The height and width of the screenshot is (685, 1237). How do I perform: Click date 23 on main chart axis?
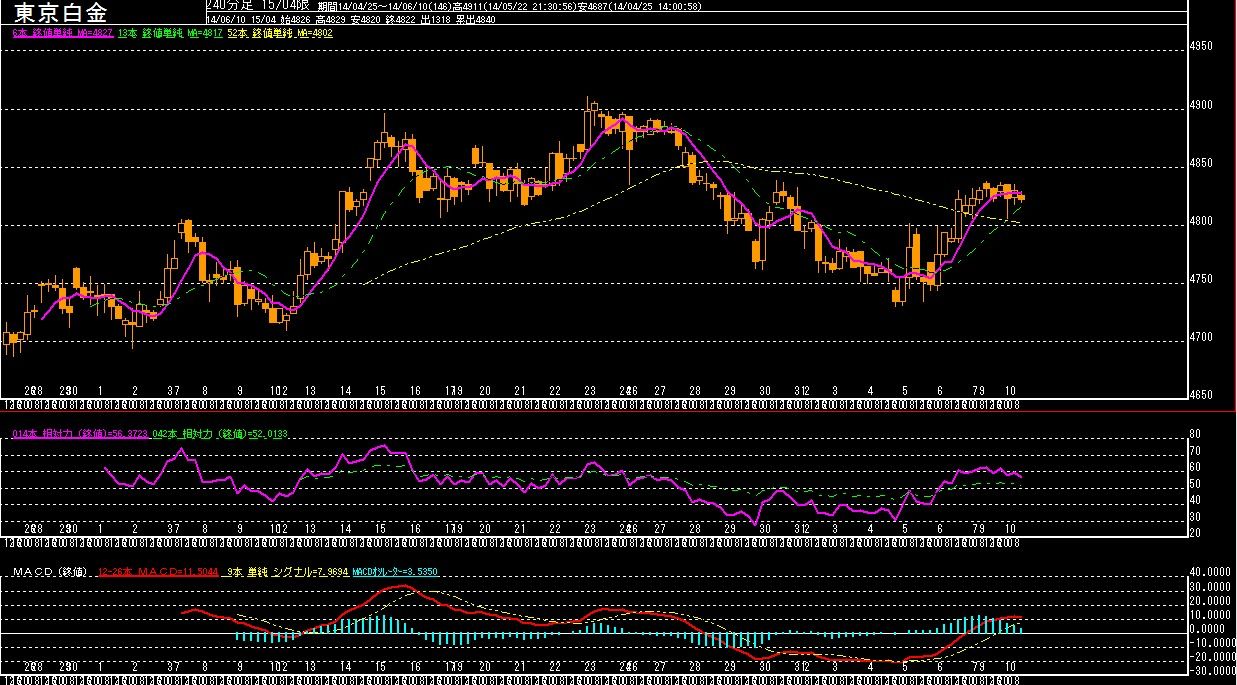point(590,390)
